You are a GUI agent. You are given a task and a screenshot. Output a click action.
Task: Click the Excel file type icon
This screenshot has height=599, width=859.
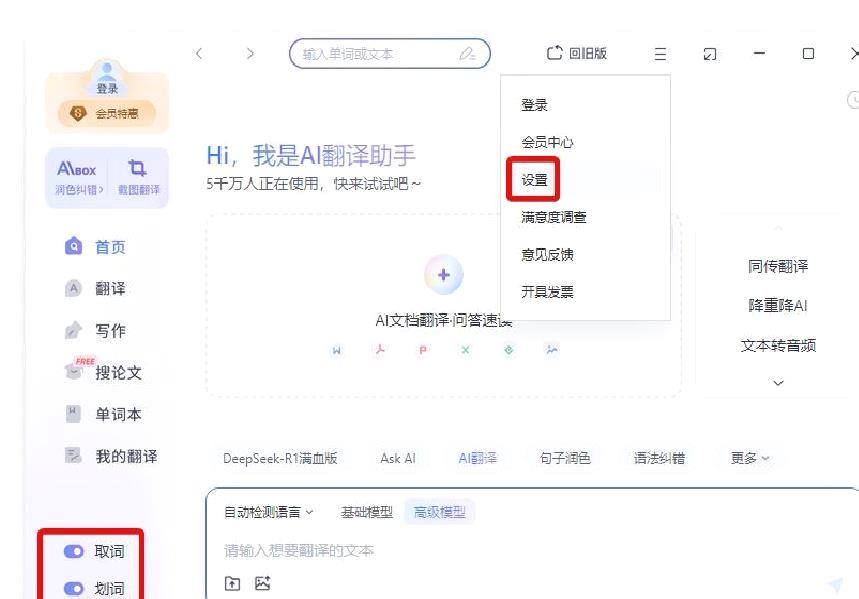tap(466, 350)
